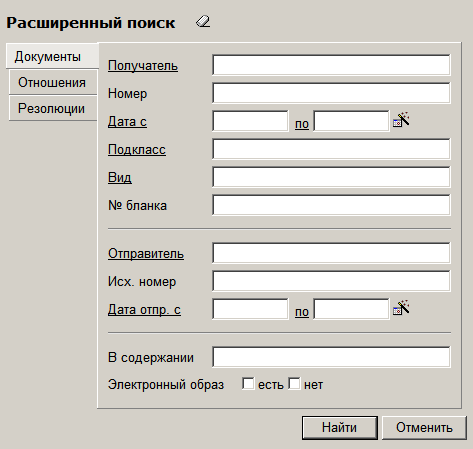Focus the Исх. номер input field

click(331, 281)
